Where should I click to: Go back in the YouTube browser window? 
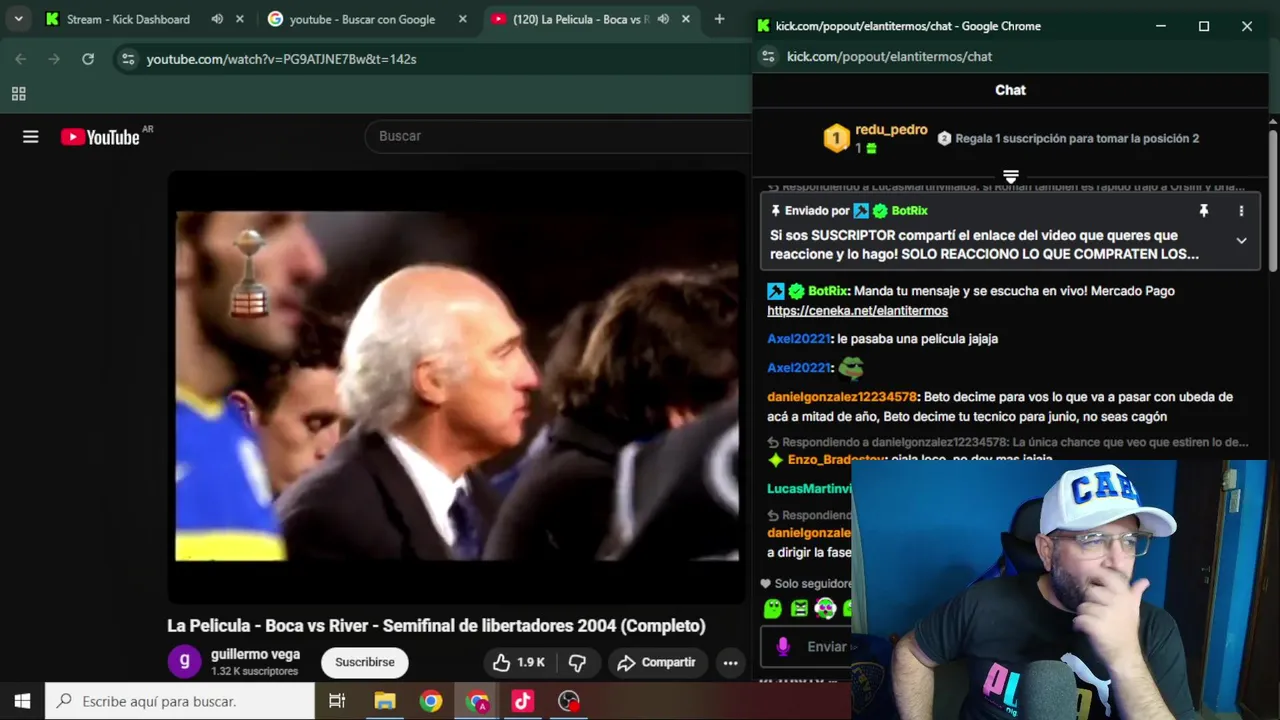(x=21, y=59)
